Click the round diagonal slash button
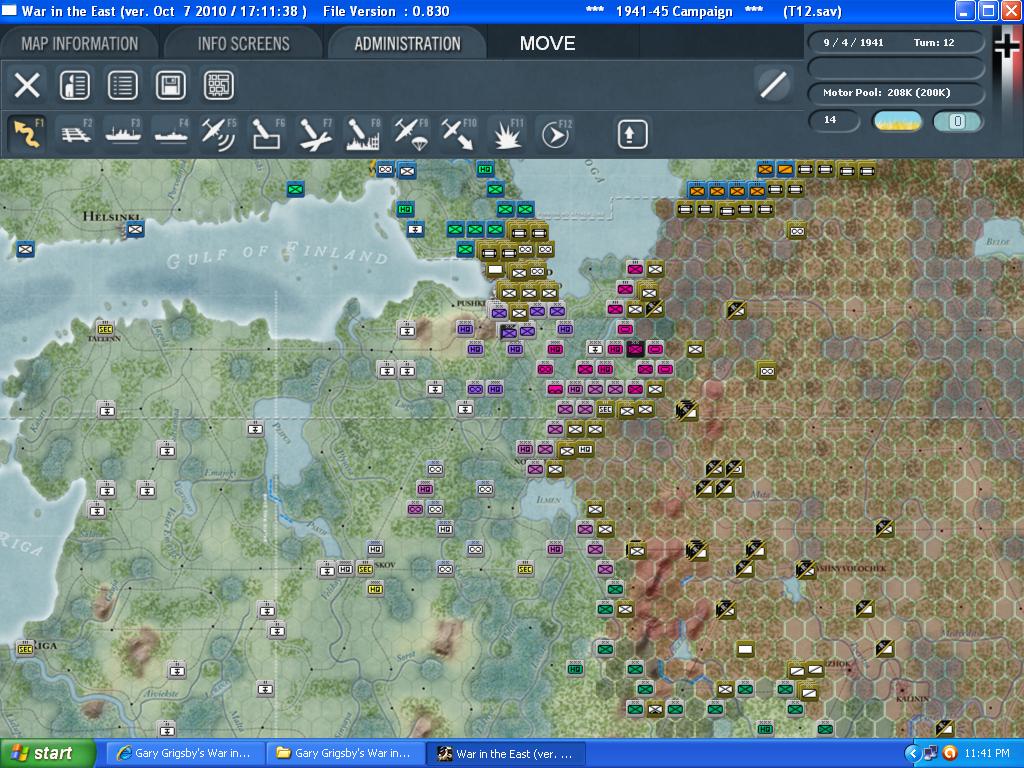Image resolution: width=1024 pixels, height=768 pixels. click(774, 85)
